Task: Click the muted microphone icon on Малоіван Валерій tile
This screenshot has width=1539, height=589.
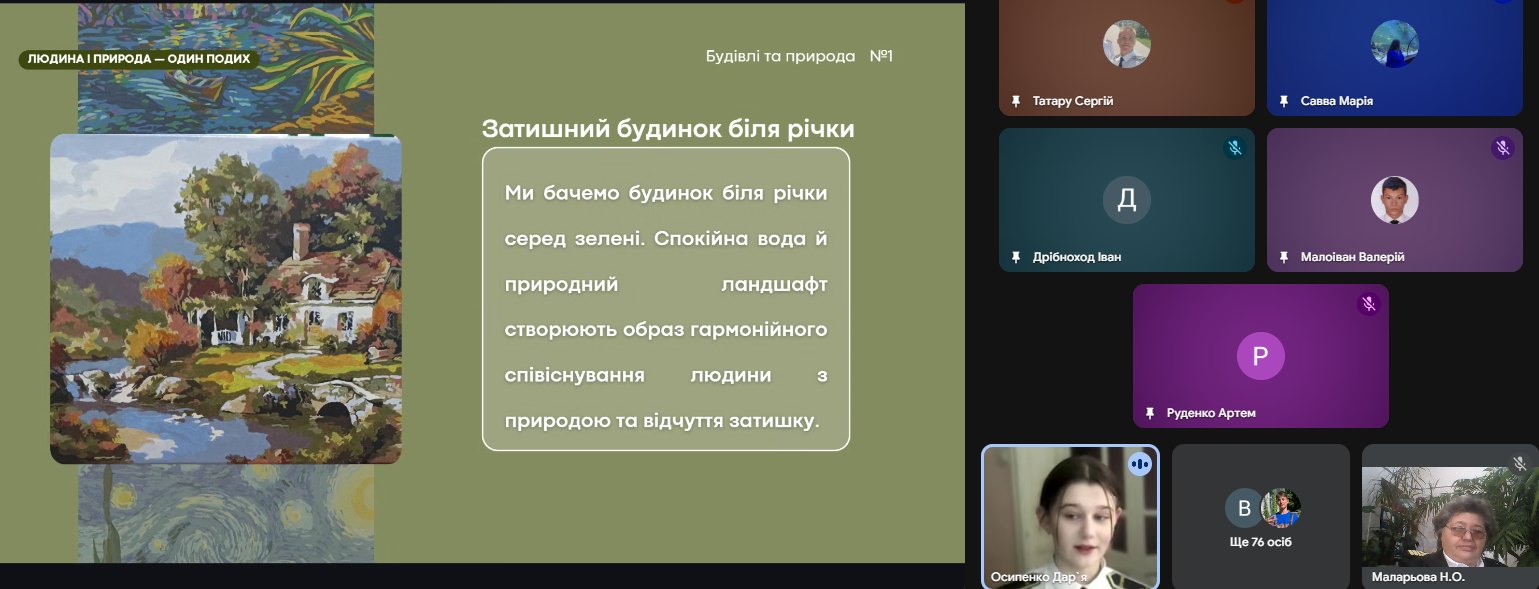Action: click(1502, 148)
